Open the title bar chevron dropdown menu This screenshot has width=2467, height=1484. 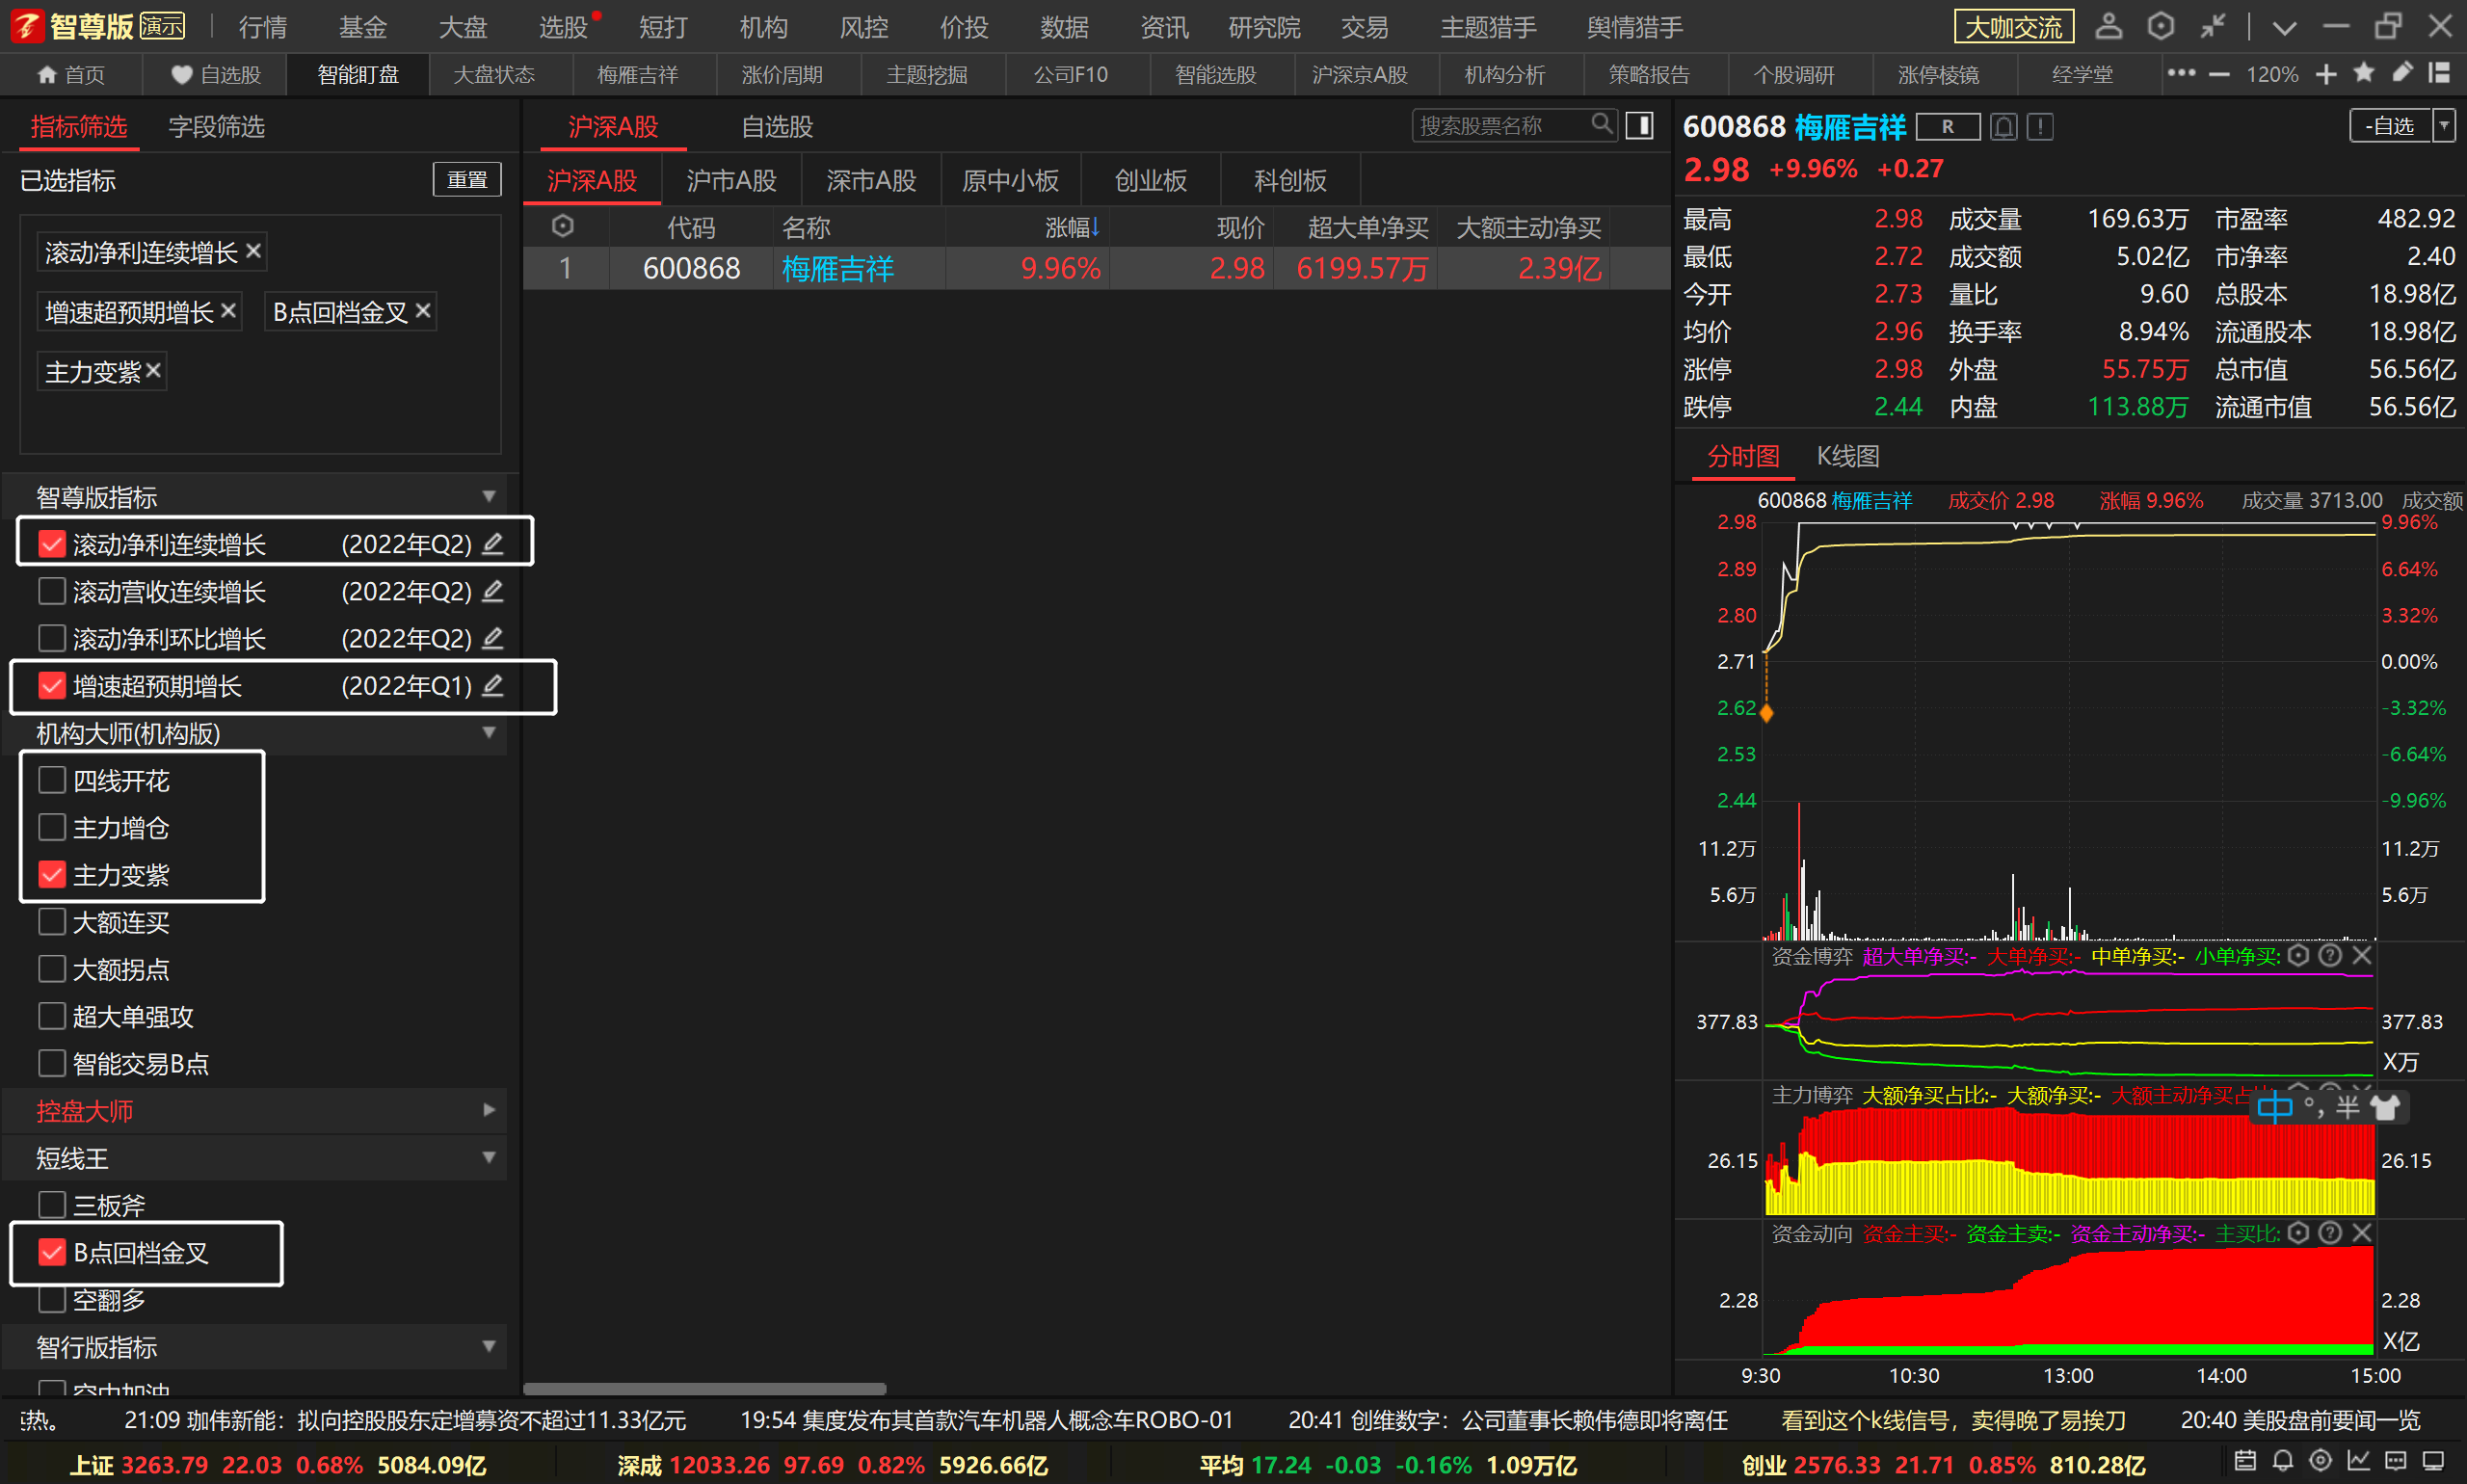click(x=2284, y=27)
